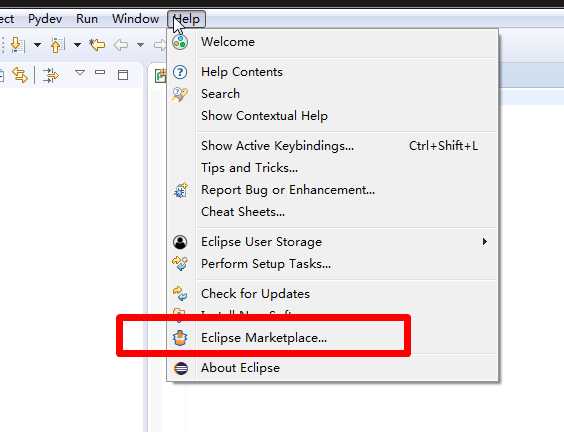Select Perform Setup Tasks
Viewport: 564px width, 432px height.
[x=333, y=264]
